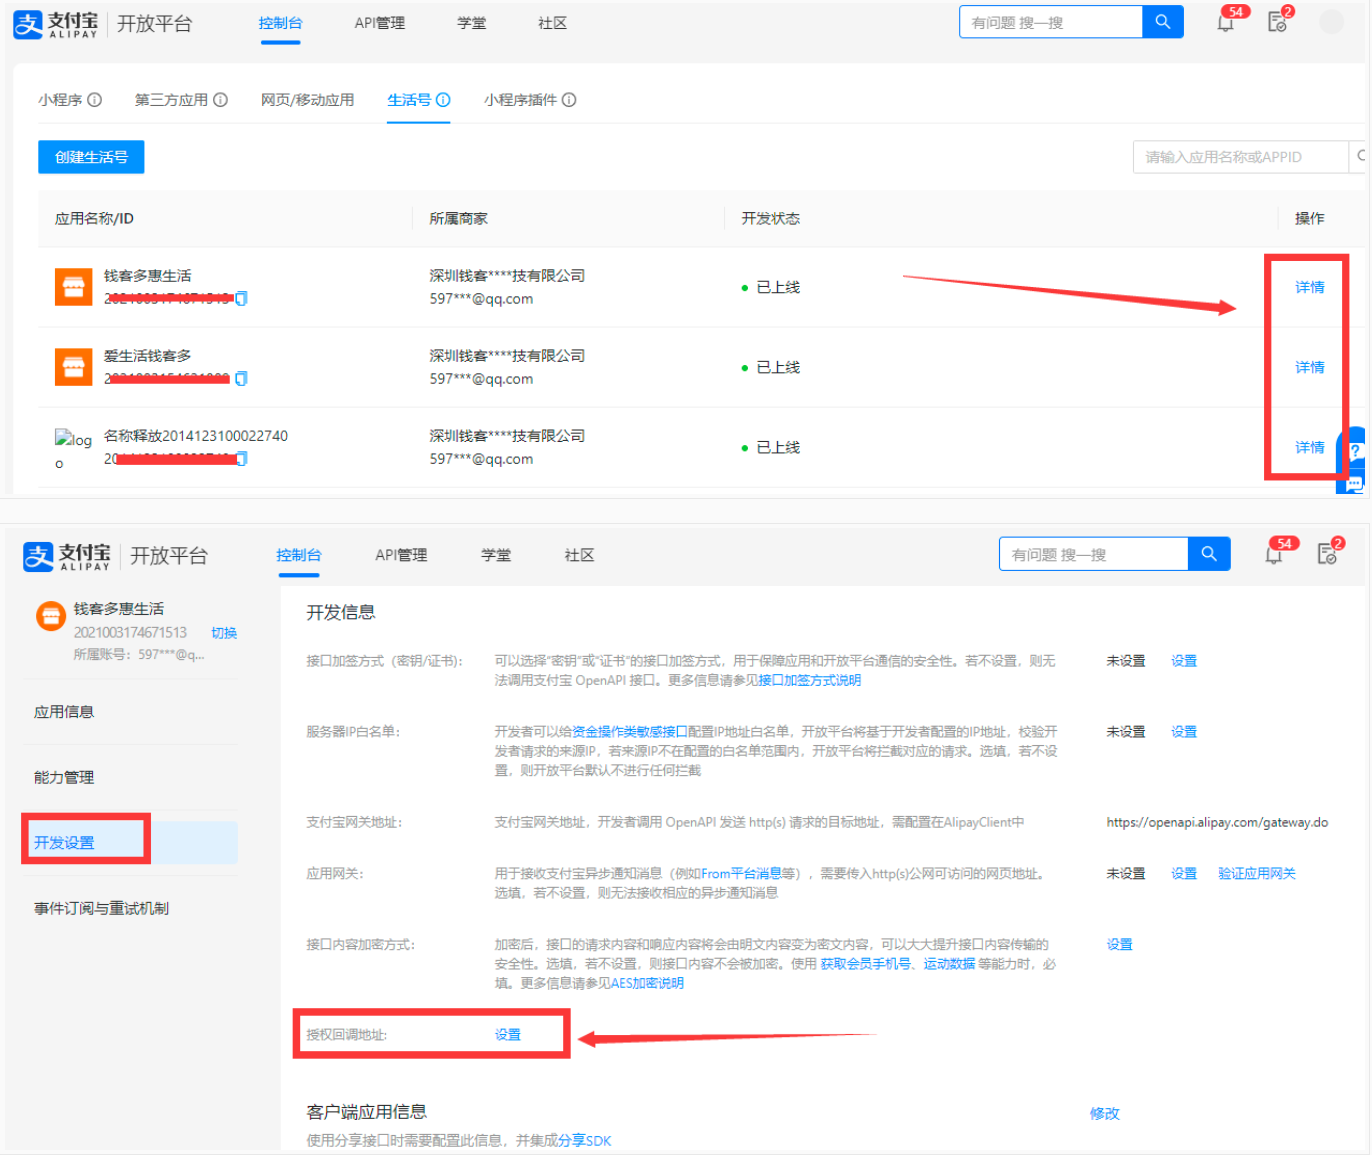Click 设置 for 服务器IP白名单

click(1184, 732)
